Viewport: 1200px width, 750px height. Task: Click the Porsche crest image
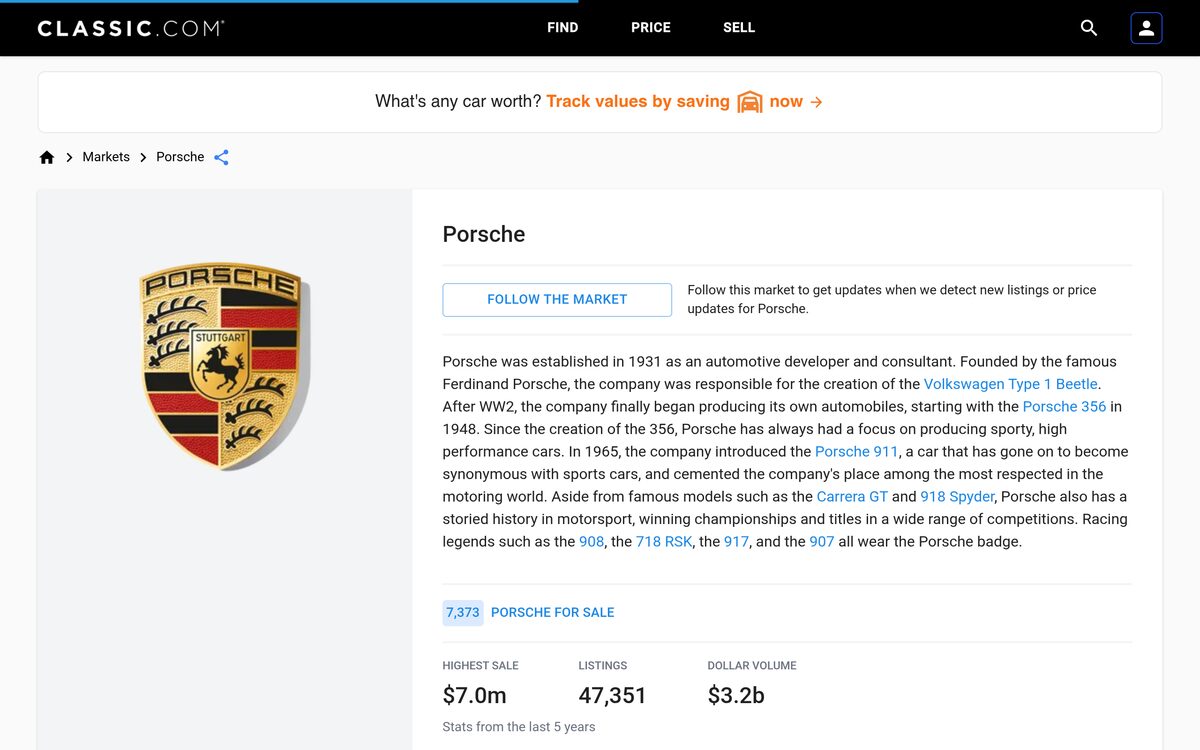click(225, 366)
